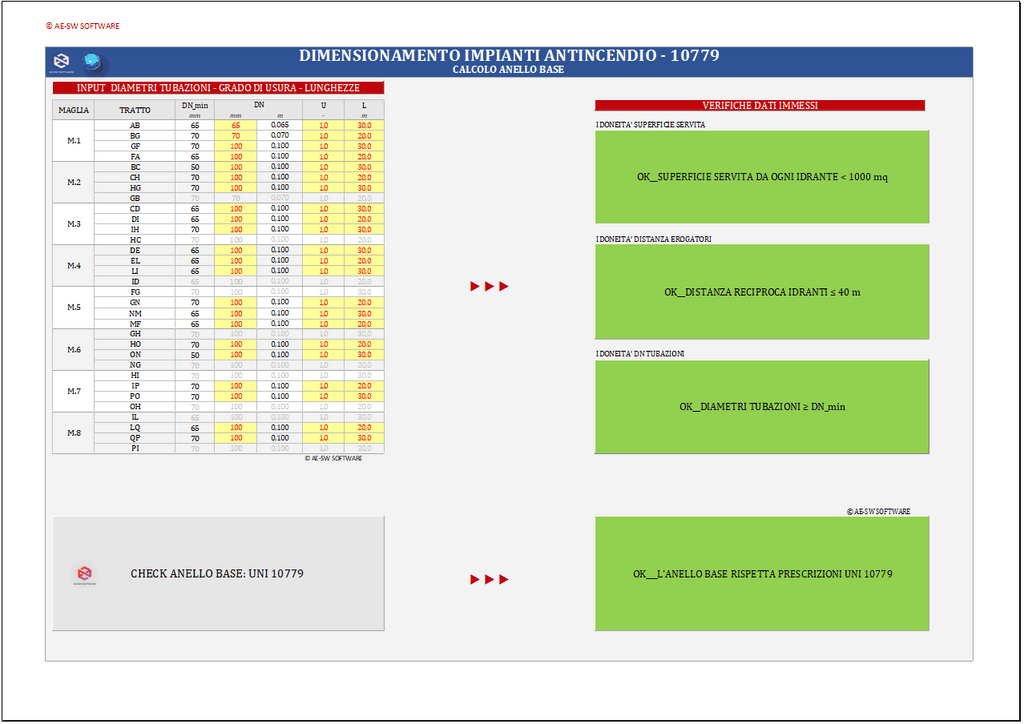Select the DN mm cell for tratto AB
Screen dimensions: 1024x724
click(x=236, y=125)
